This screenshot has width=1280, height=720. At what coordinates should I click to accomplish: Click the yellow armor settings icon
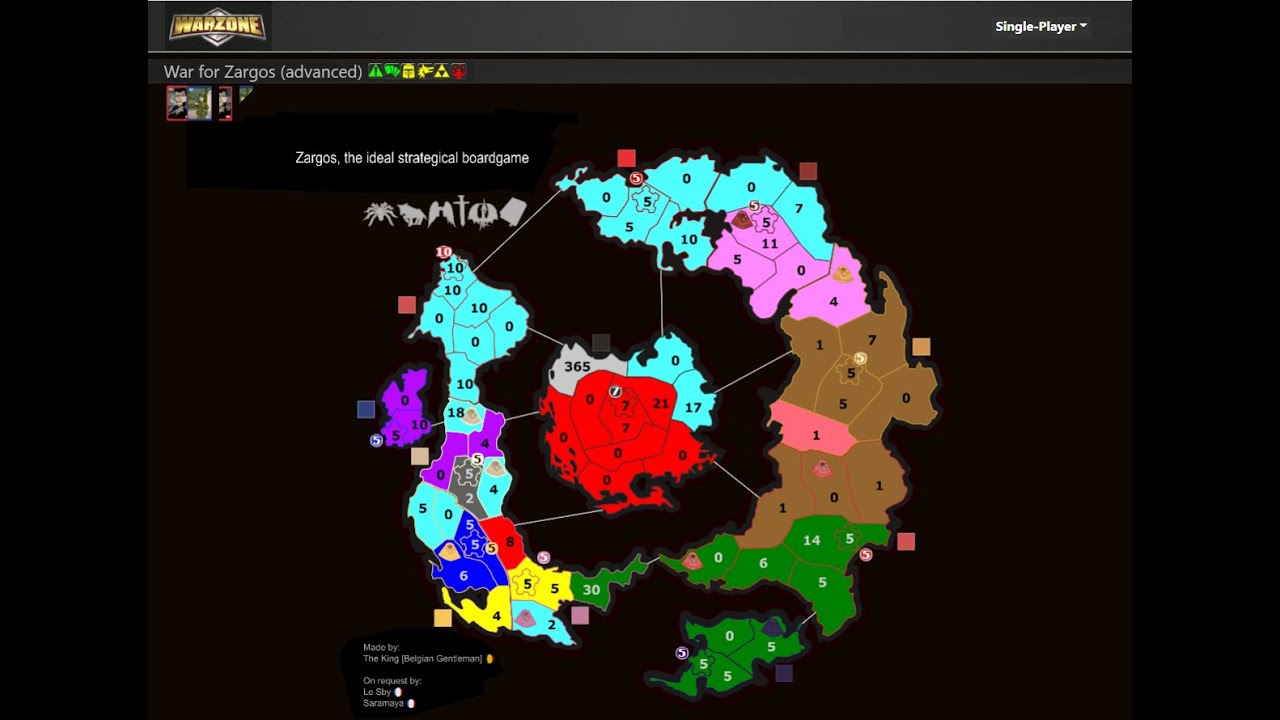click(x=408, y=71)
